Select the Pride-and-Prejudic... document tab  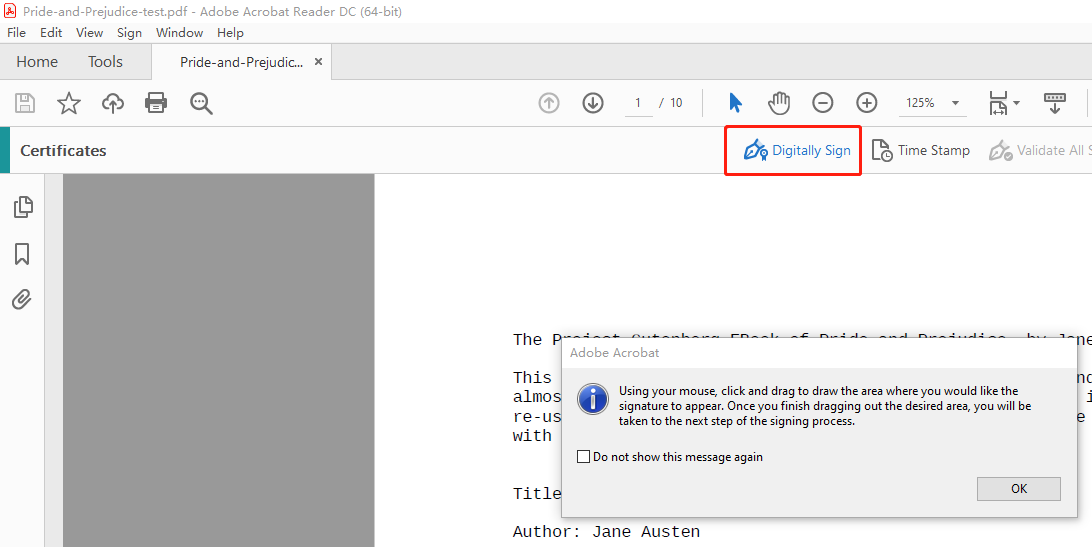pyautogui.click(x=241, y=62)
